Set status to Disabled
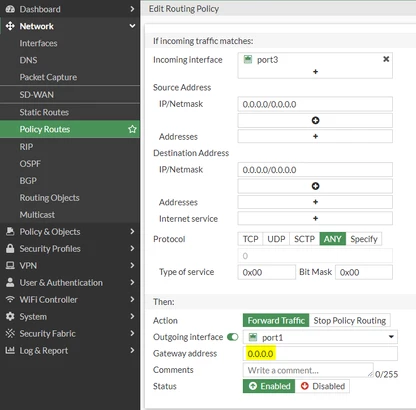Viewport: 416px width, 410px height. click(322, 386)
